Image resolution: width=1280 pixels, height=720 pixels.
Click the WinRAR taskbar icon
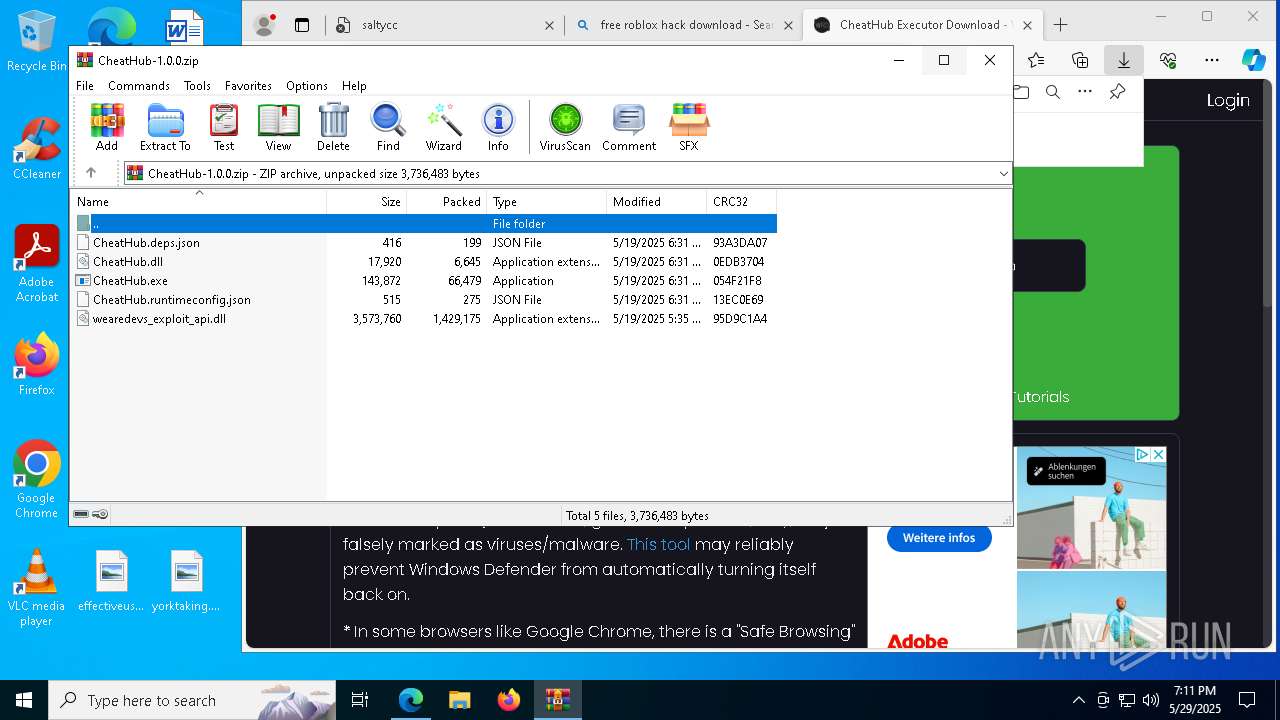click(x=557, y=700)
